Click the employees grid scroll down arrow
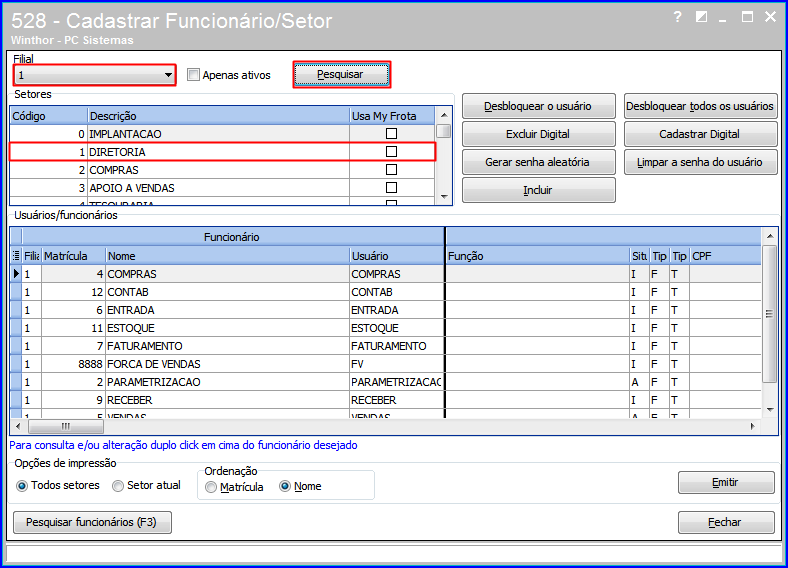 (x=769, y=410)
